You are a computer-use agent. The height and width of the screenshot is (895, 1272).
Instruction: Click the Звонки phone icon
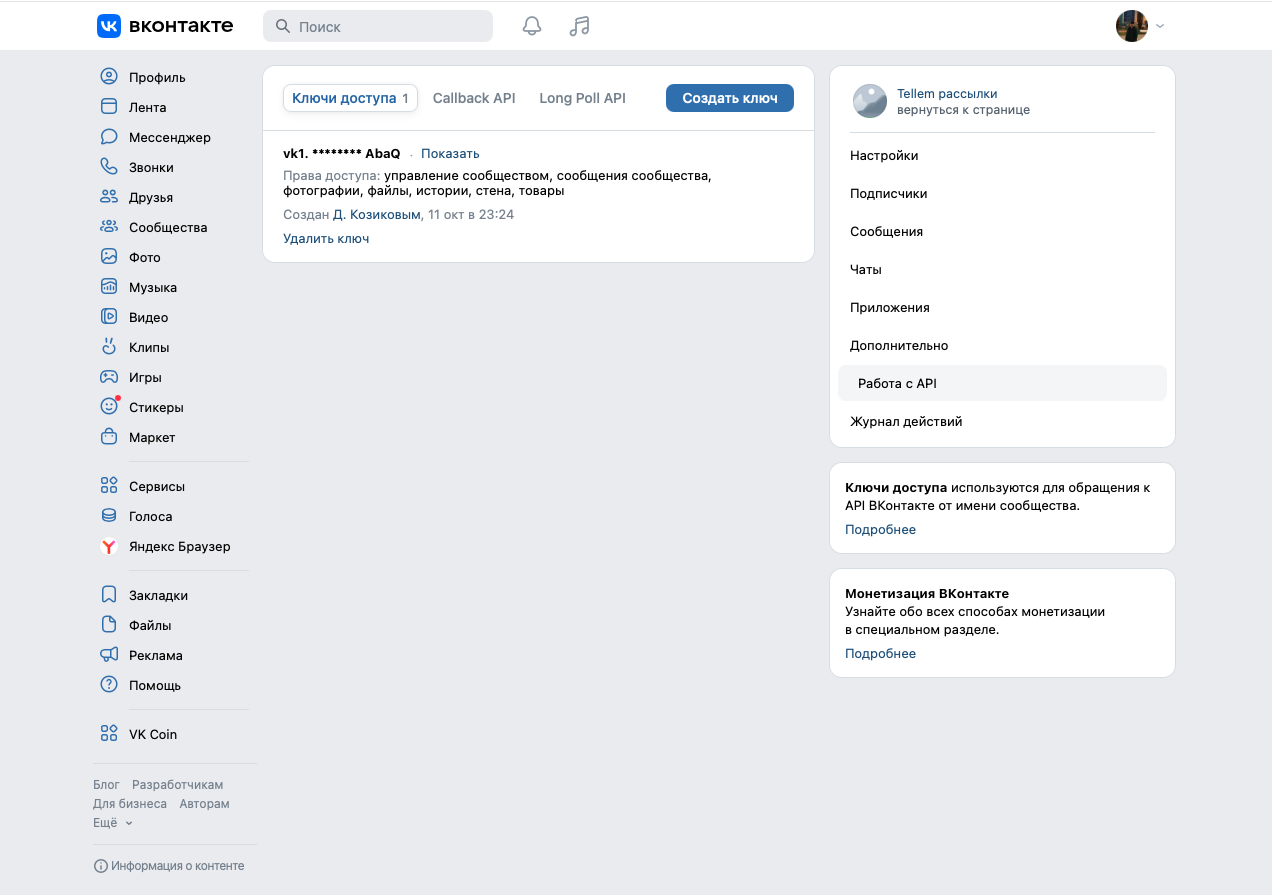coord(109,167)
